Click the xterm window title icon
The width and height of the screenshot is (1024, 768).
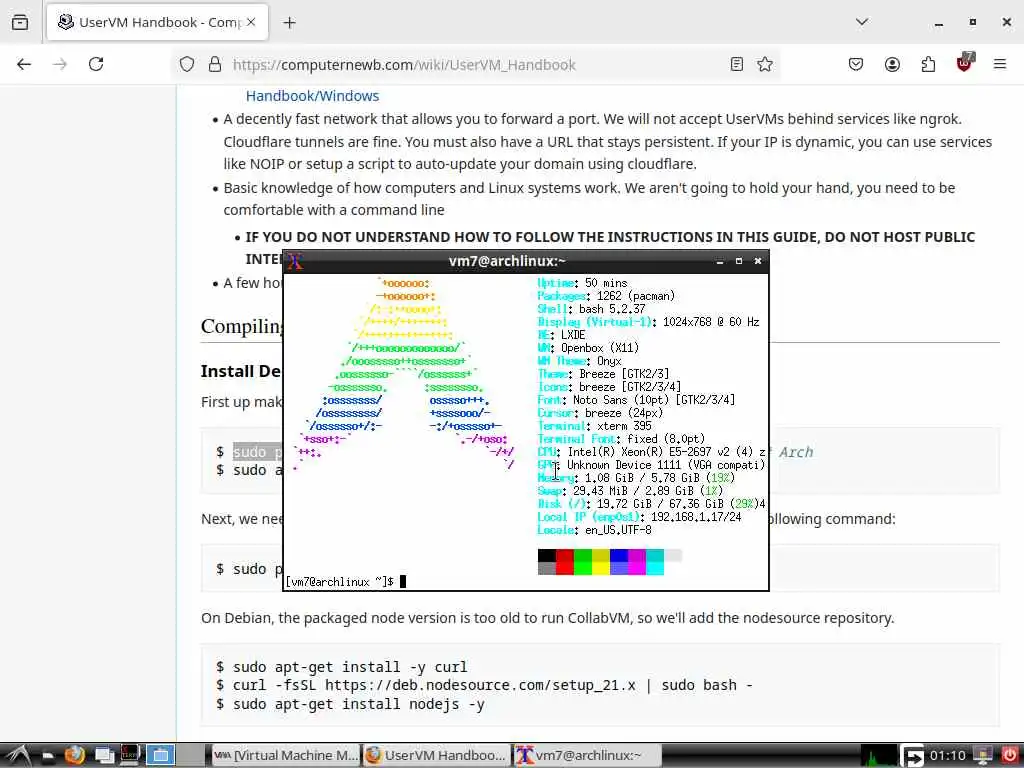click(295, 261)
